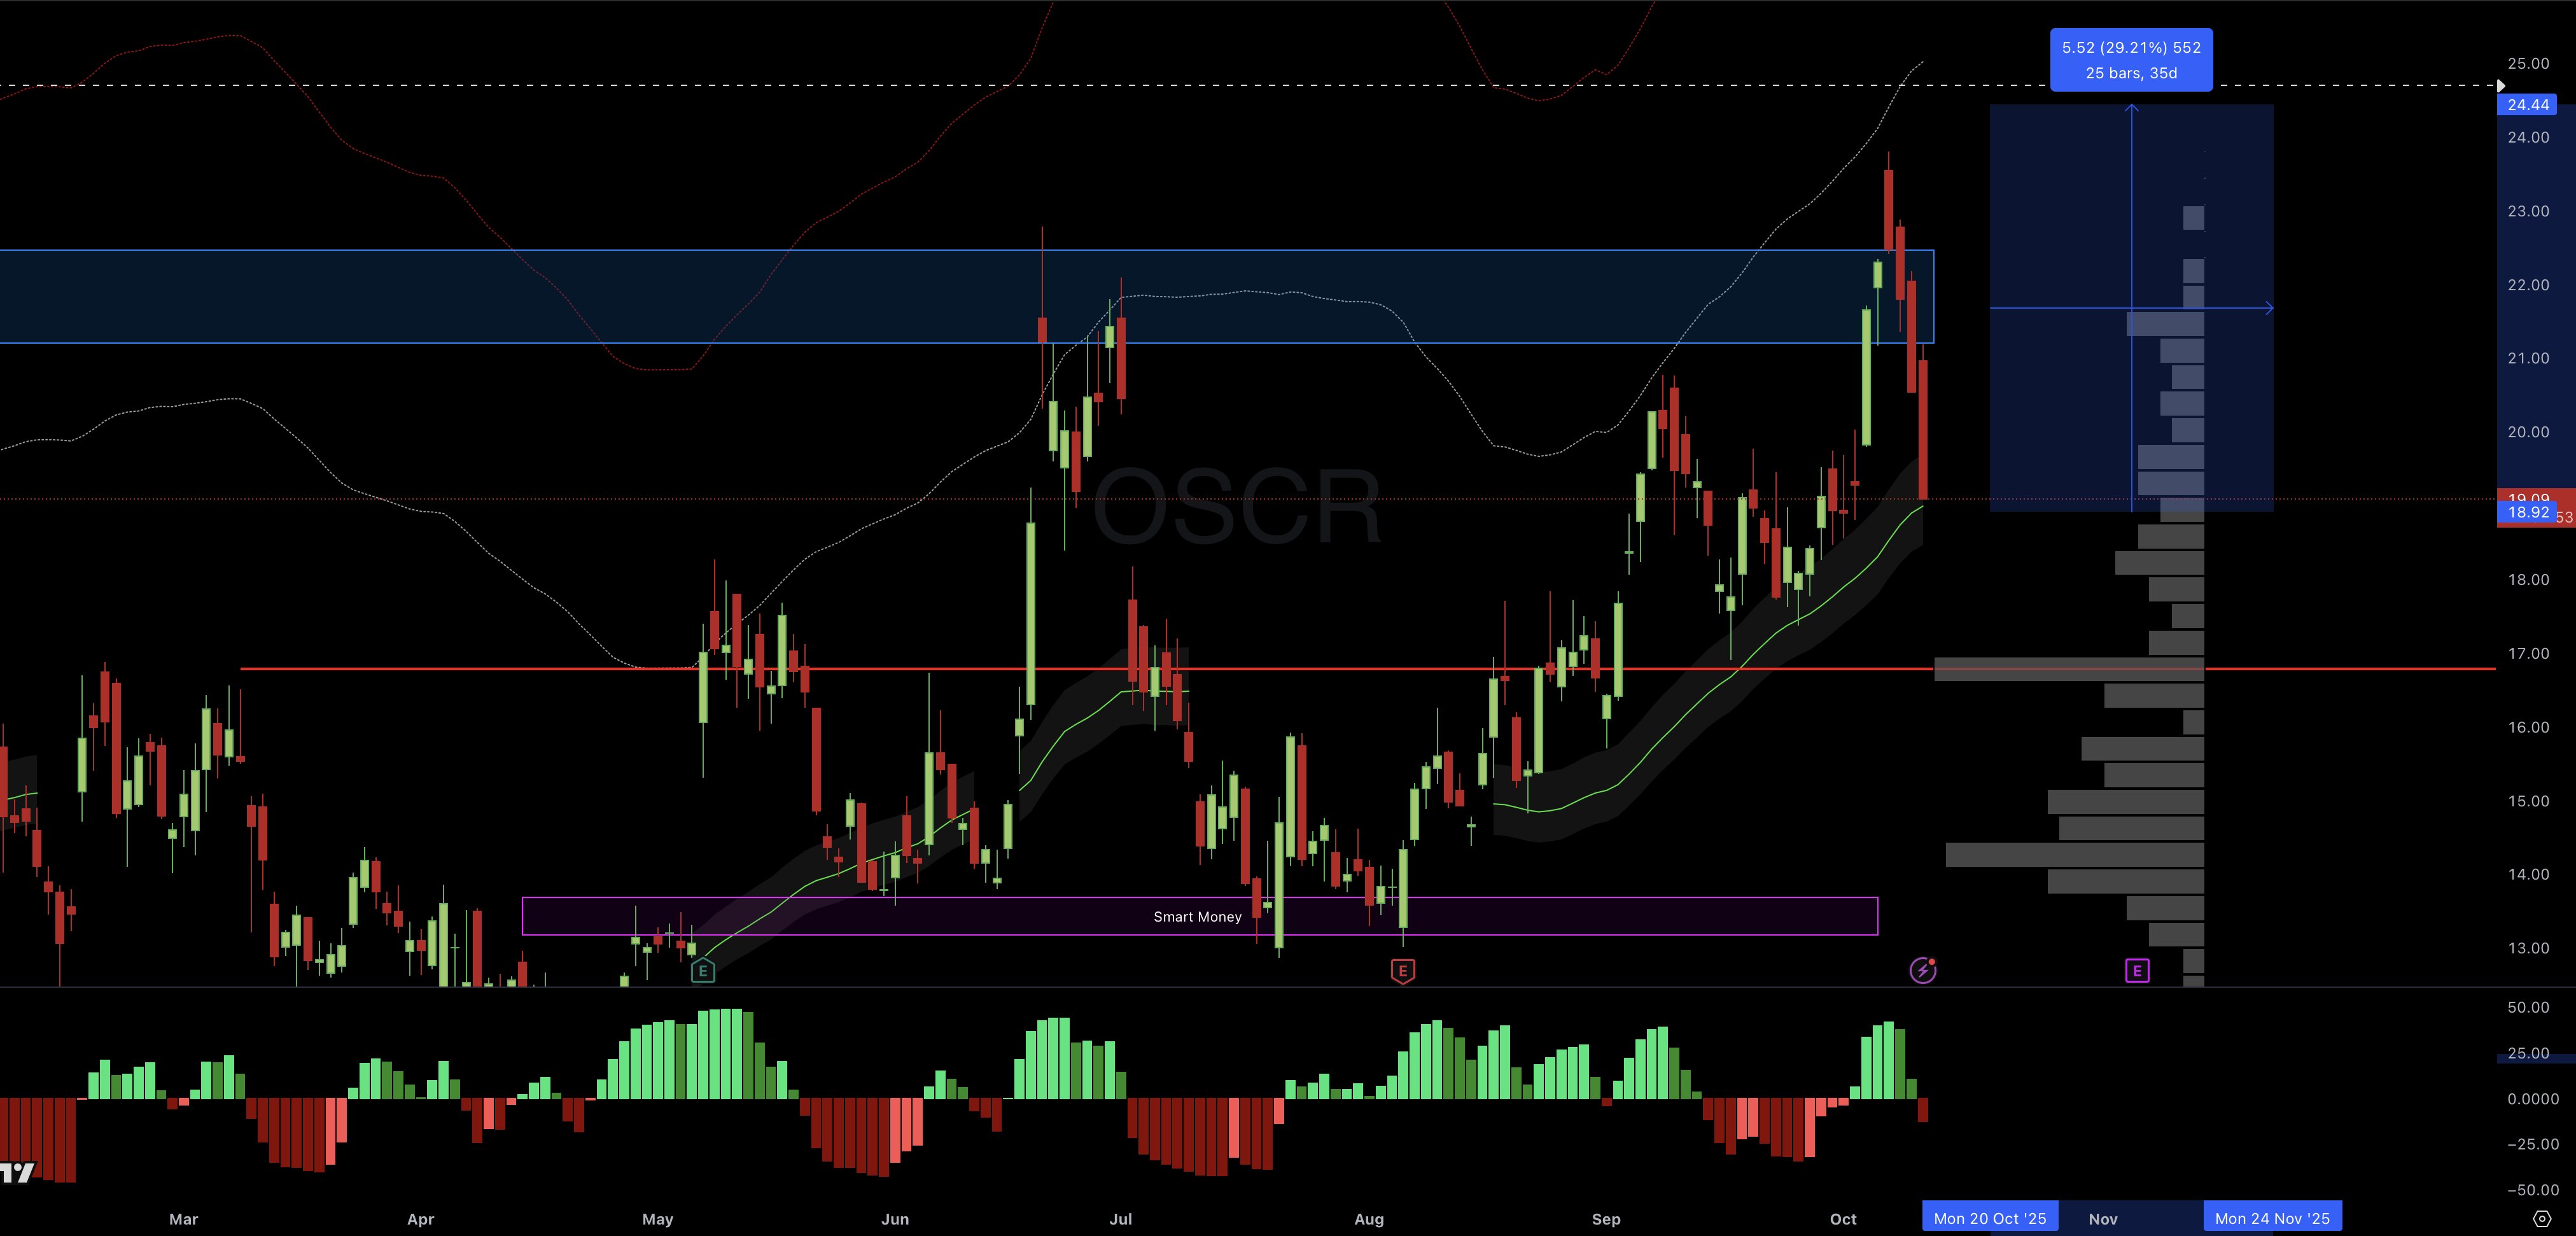Viewport: 2576px width, 1236px height.
Task: Click 17.00 on the price scale
Action: (2528, 653)
